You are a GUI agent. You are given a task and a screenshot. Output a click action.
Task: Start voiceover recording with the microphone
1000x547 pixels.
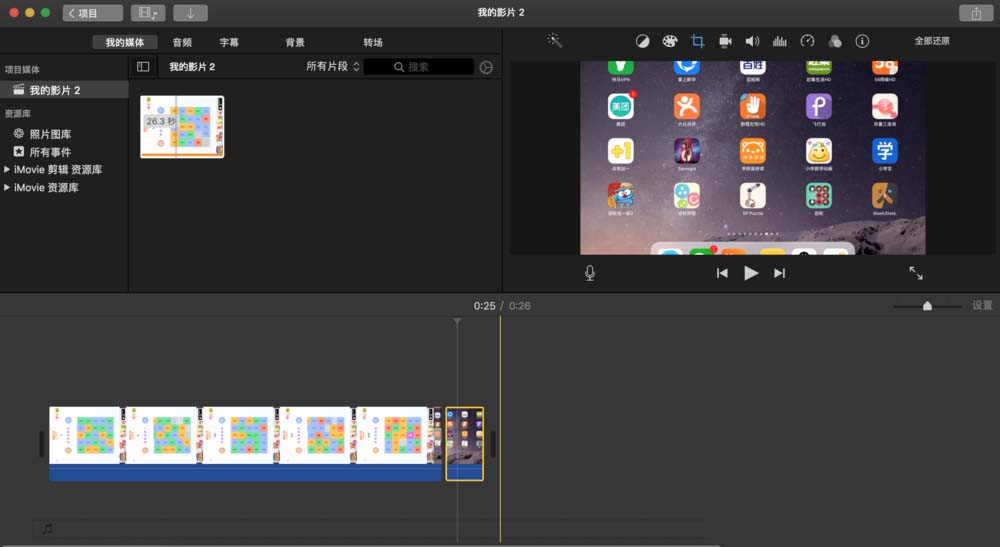coord(590,273)
